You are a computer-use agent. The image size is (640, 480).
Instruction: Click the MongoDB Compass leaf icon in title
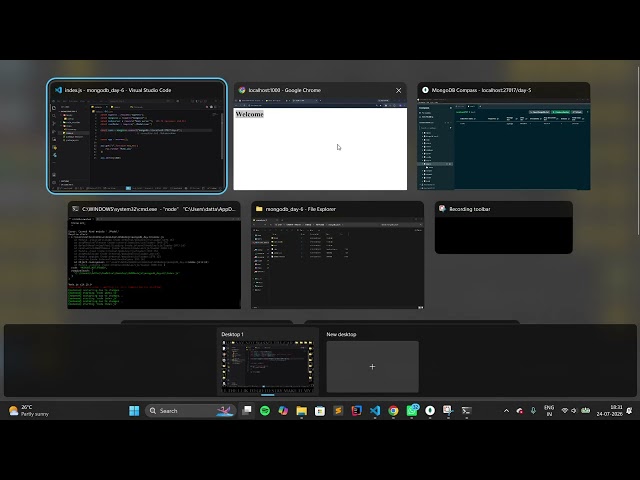[x=425, y=90]
